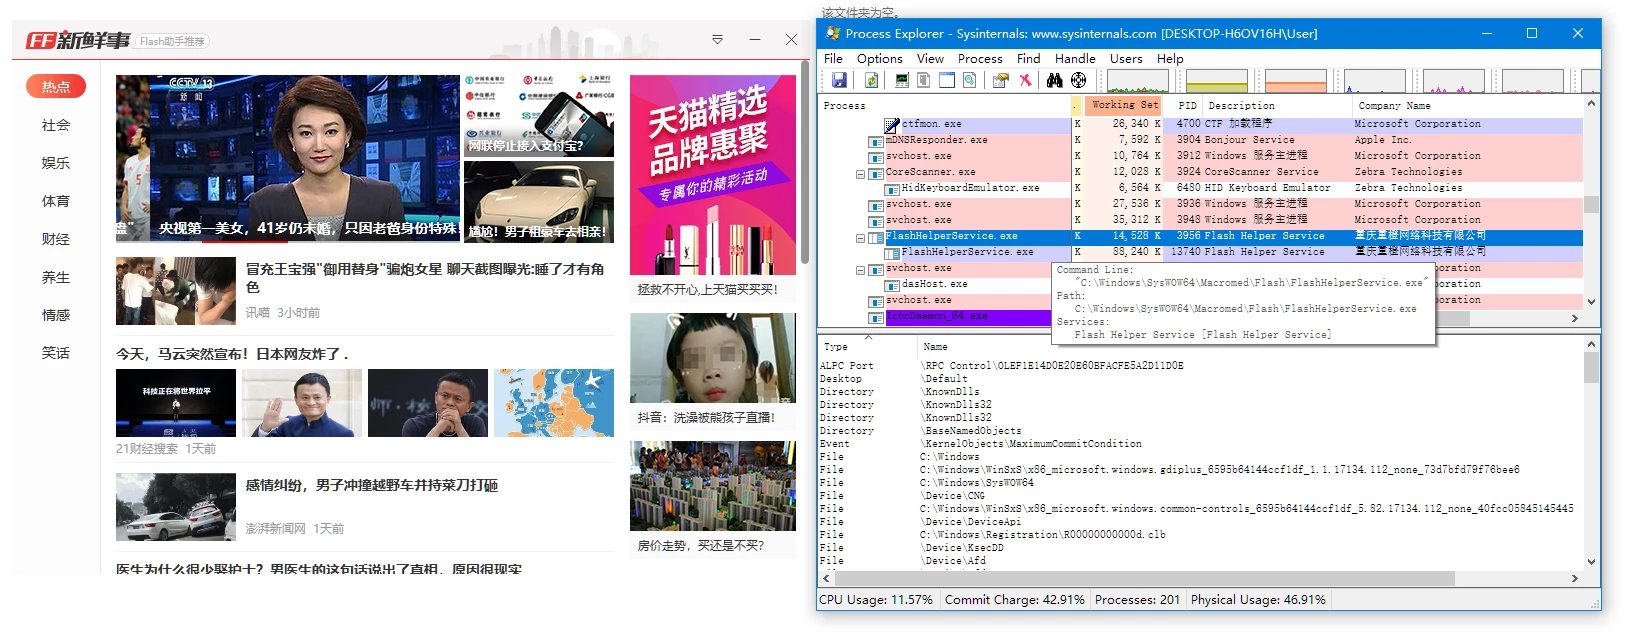Open headline 感情纠纷,男子冲撞越野车并持菜刀打砸
Image resolution: width=1631 pixels, height=641 pixels.
click(372, 485)
